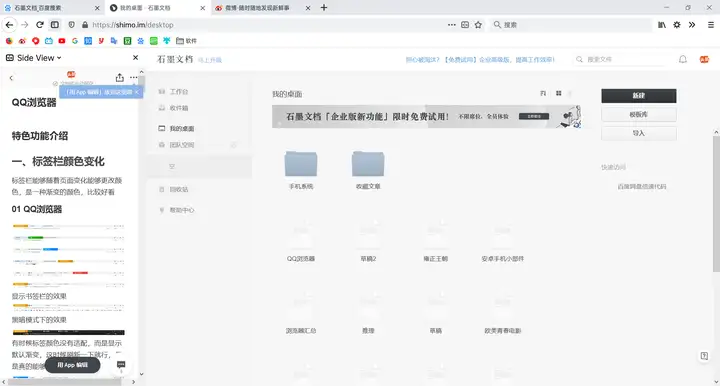The height and width of the screenshot is (386, 720).
Task: Click the help icon at bottom right
Action: pyautogui.click(x=704, y=356)
